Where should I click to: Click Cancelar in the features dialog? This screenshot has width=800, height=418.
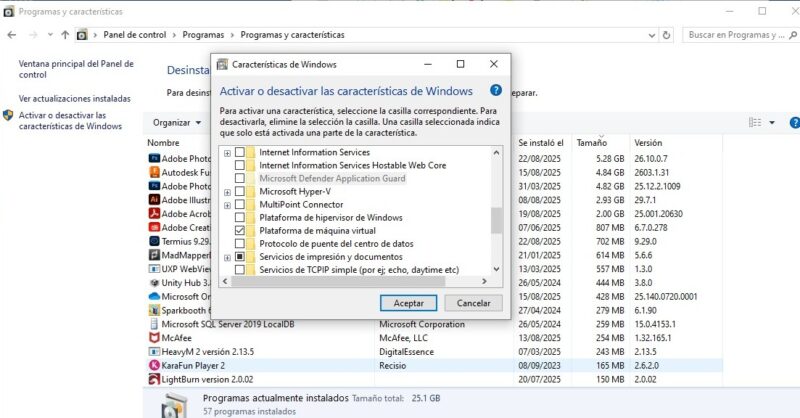coord(473,303)
